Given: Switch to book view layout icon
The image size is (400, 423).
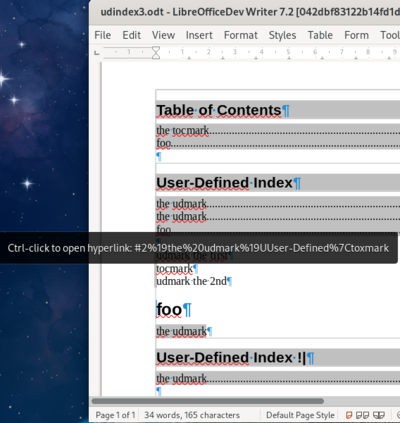Looking at the screenshot, I should click(379, 415).
